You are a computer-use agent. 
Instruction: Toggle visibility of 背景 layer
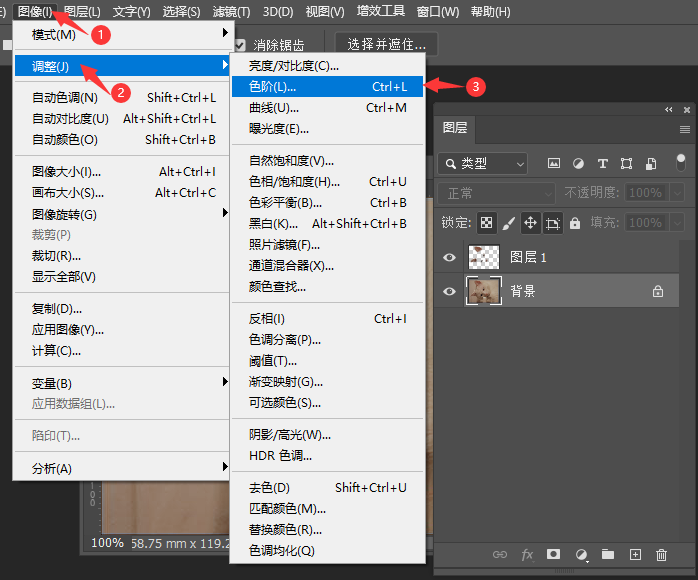(450, 291)
